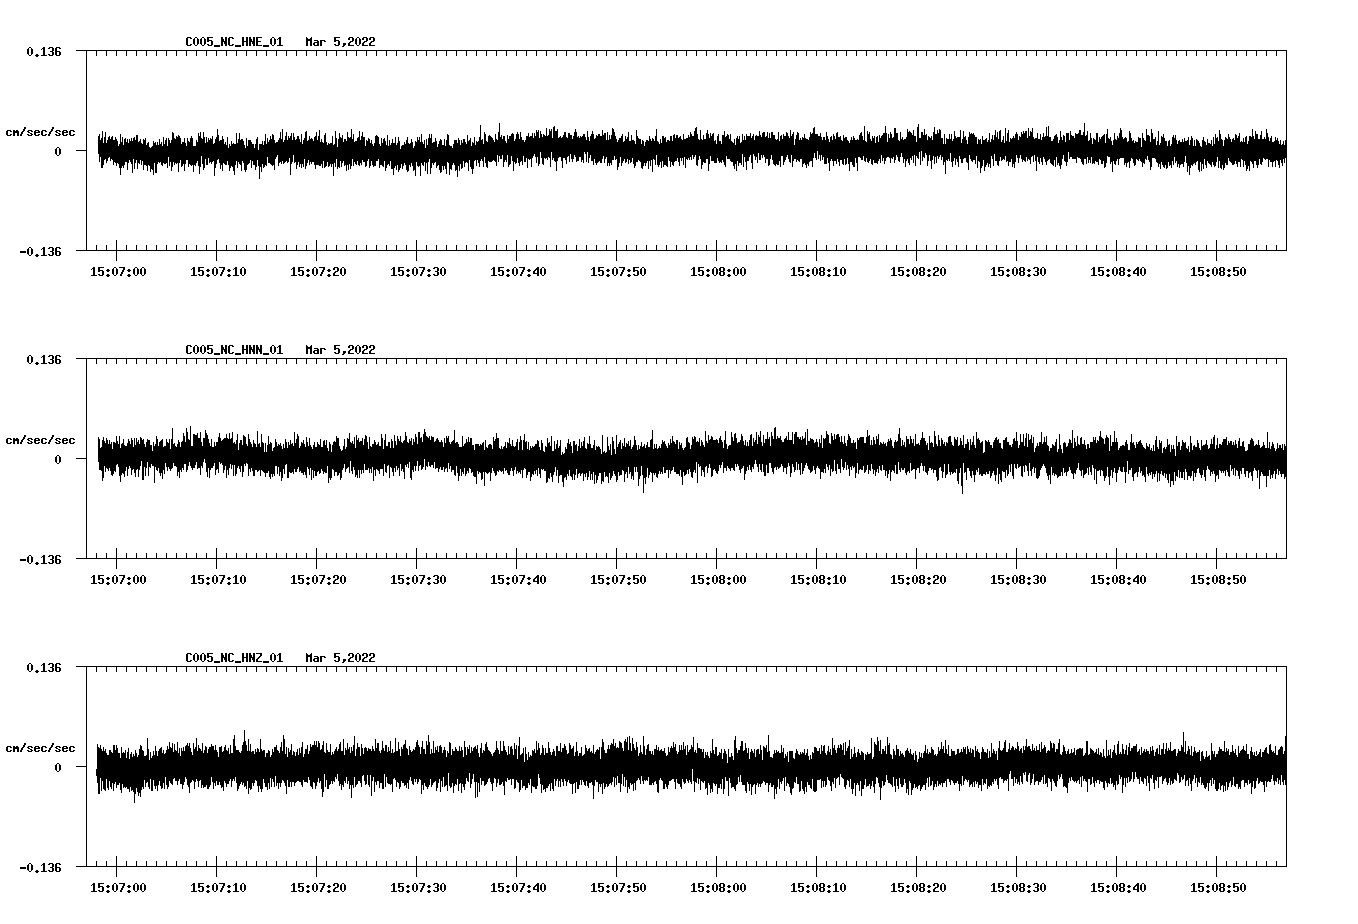Click 0.136 upper limit on HNE axis

pyautogui.click(x=44, y=51)
